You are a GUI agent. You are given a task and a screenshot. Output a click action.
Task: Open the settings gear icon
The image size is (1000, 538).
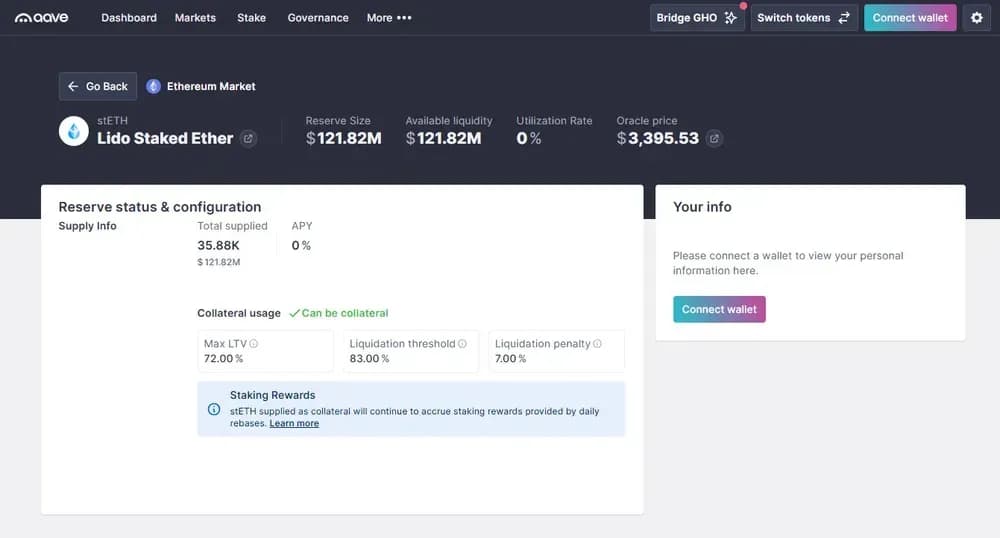(x=977, y=18)
